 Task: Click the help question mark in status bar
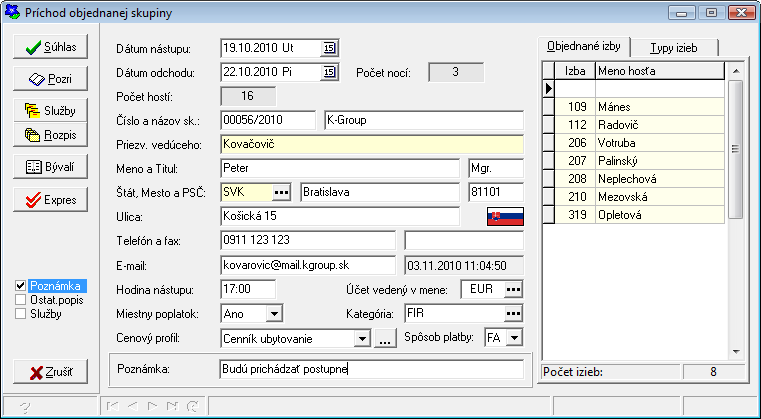[x=23, y=407]
